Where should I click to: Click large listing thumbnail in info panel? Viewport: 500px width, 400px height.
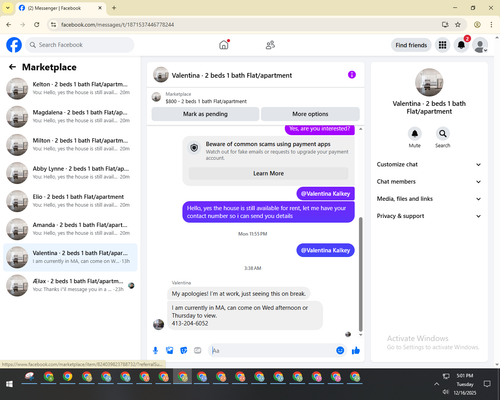tap(429, 82)
